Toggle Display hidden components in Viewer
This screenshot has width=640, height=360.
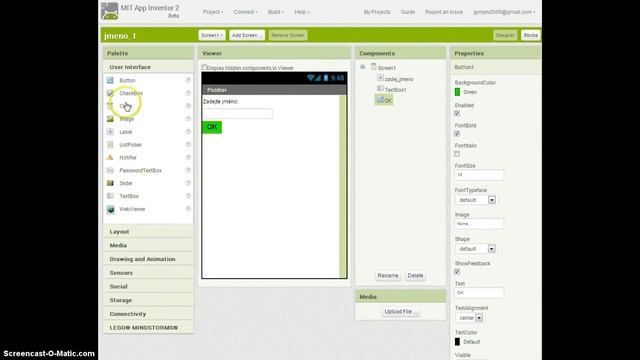pos(204,67)
